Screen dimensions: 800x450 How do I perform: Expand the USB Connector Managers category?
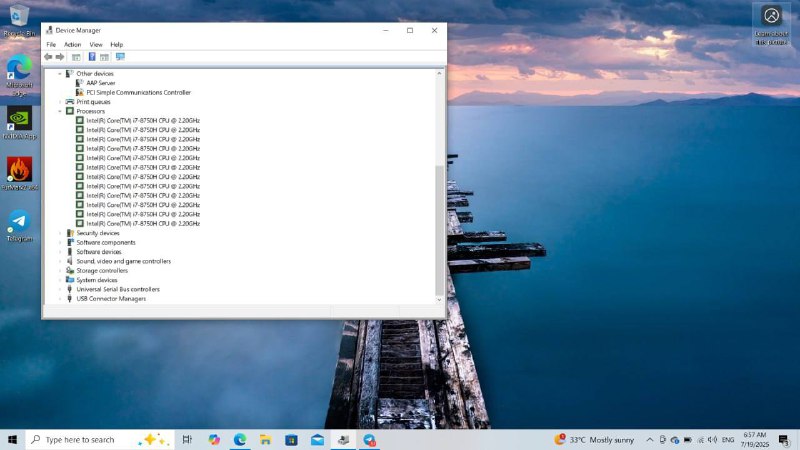point(60,298)
